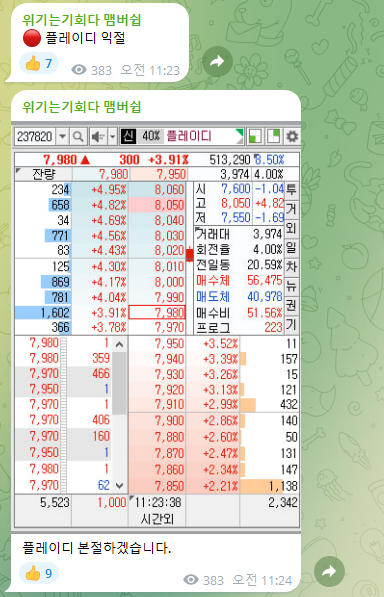384x597 pixels.
Task: Click the ask price 8,000
Action: 169,282
